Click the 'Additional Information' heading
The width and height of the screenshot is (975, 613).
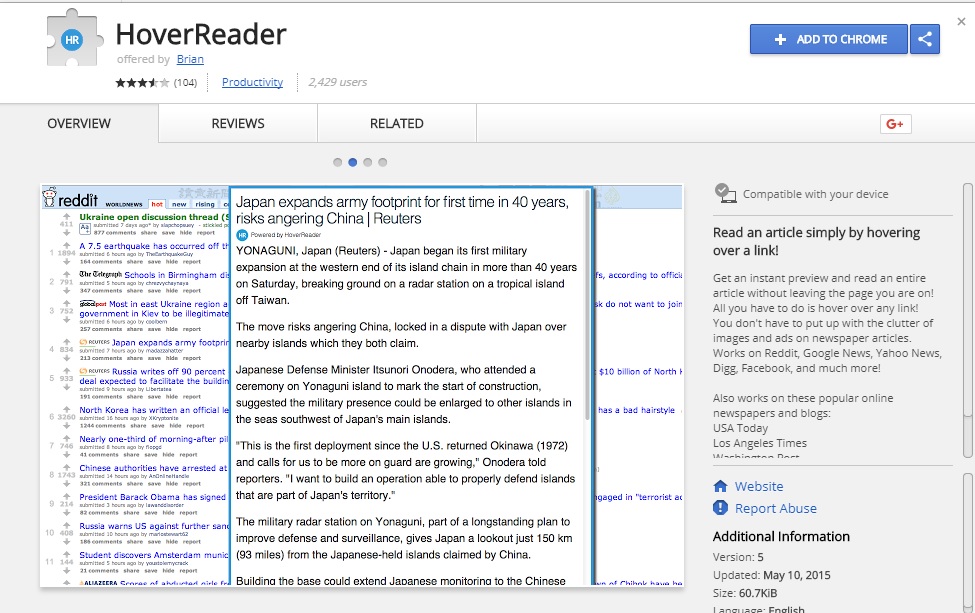tap(781, 537)
